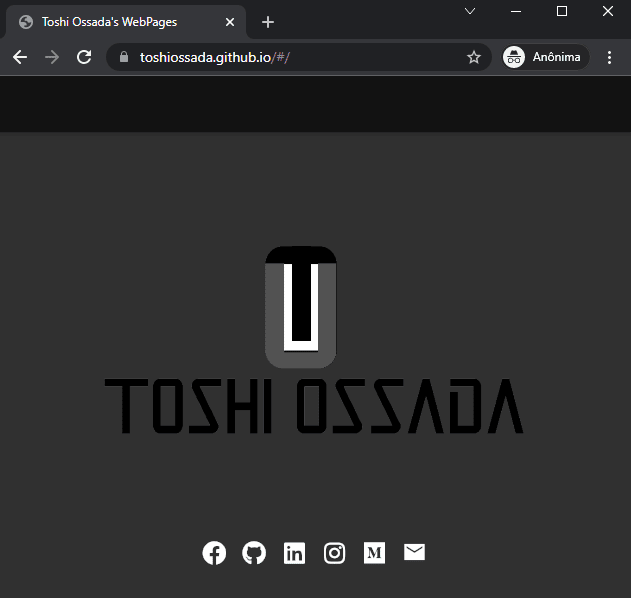631x598 pixels.
Task: Maximize the Chrome window
Action: click(x=562, y=11)
